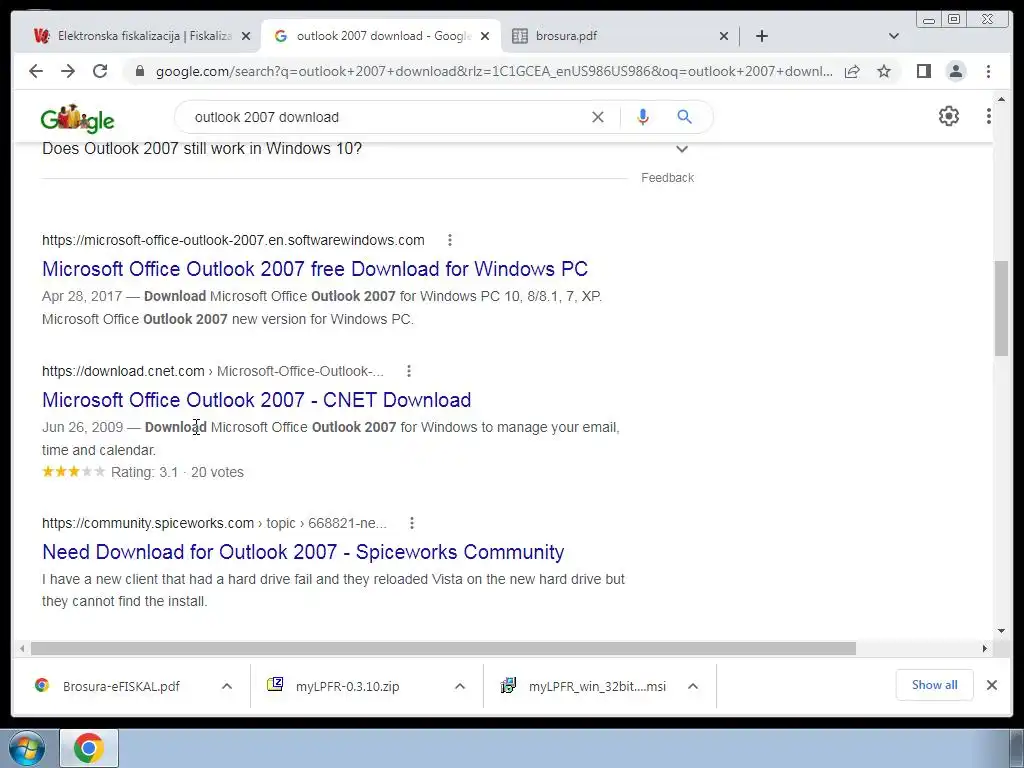Click the microsoft-office-outlook-2007.en.softwarewindows.com URL text
Screen dimensions: 1024x768
233,240
